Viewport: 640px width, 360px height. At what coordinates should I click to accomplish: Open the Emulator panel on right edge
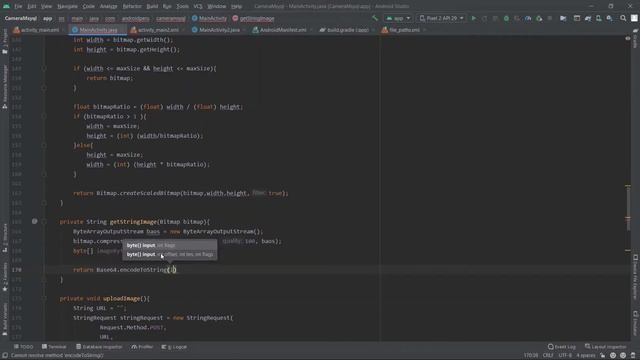click(636, 323)
